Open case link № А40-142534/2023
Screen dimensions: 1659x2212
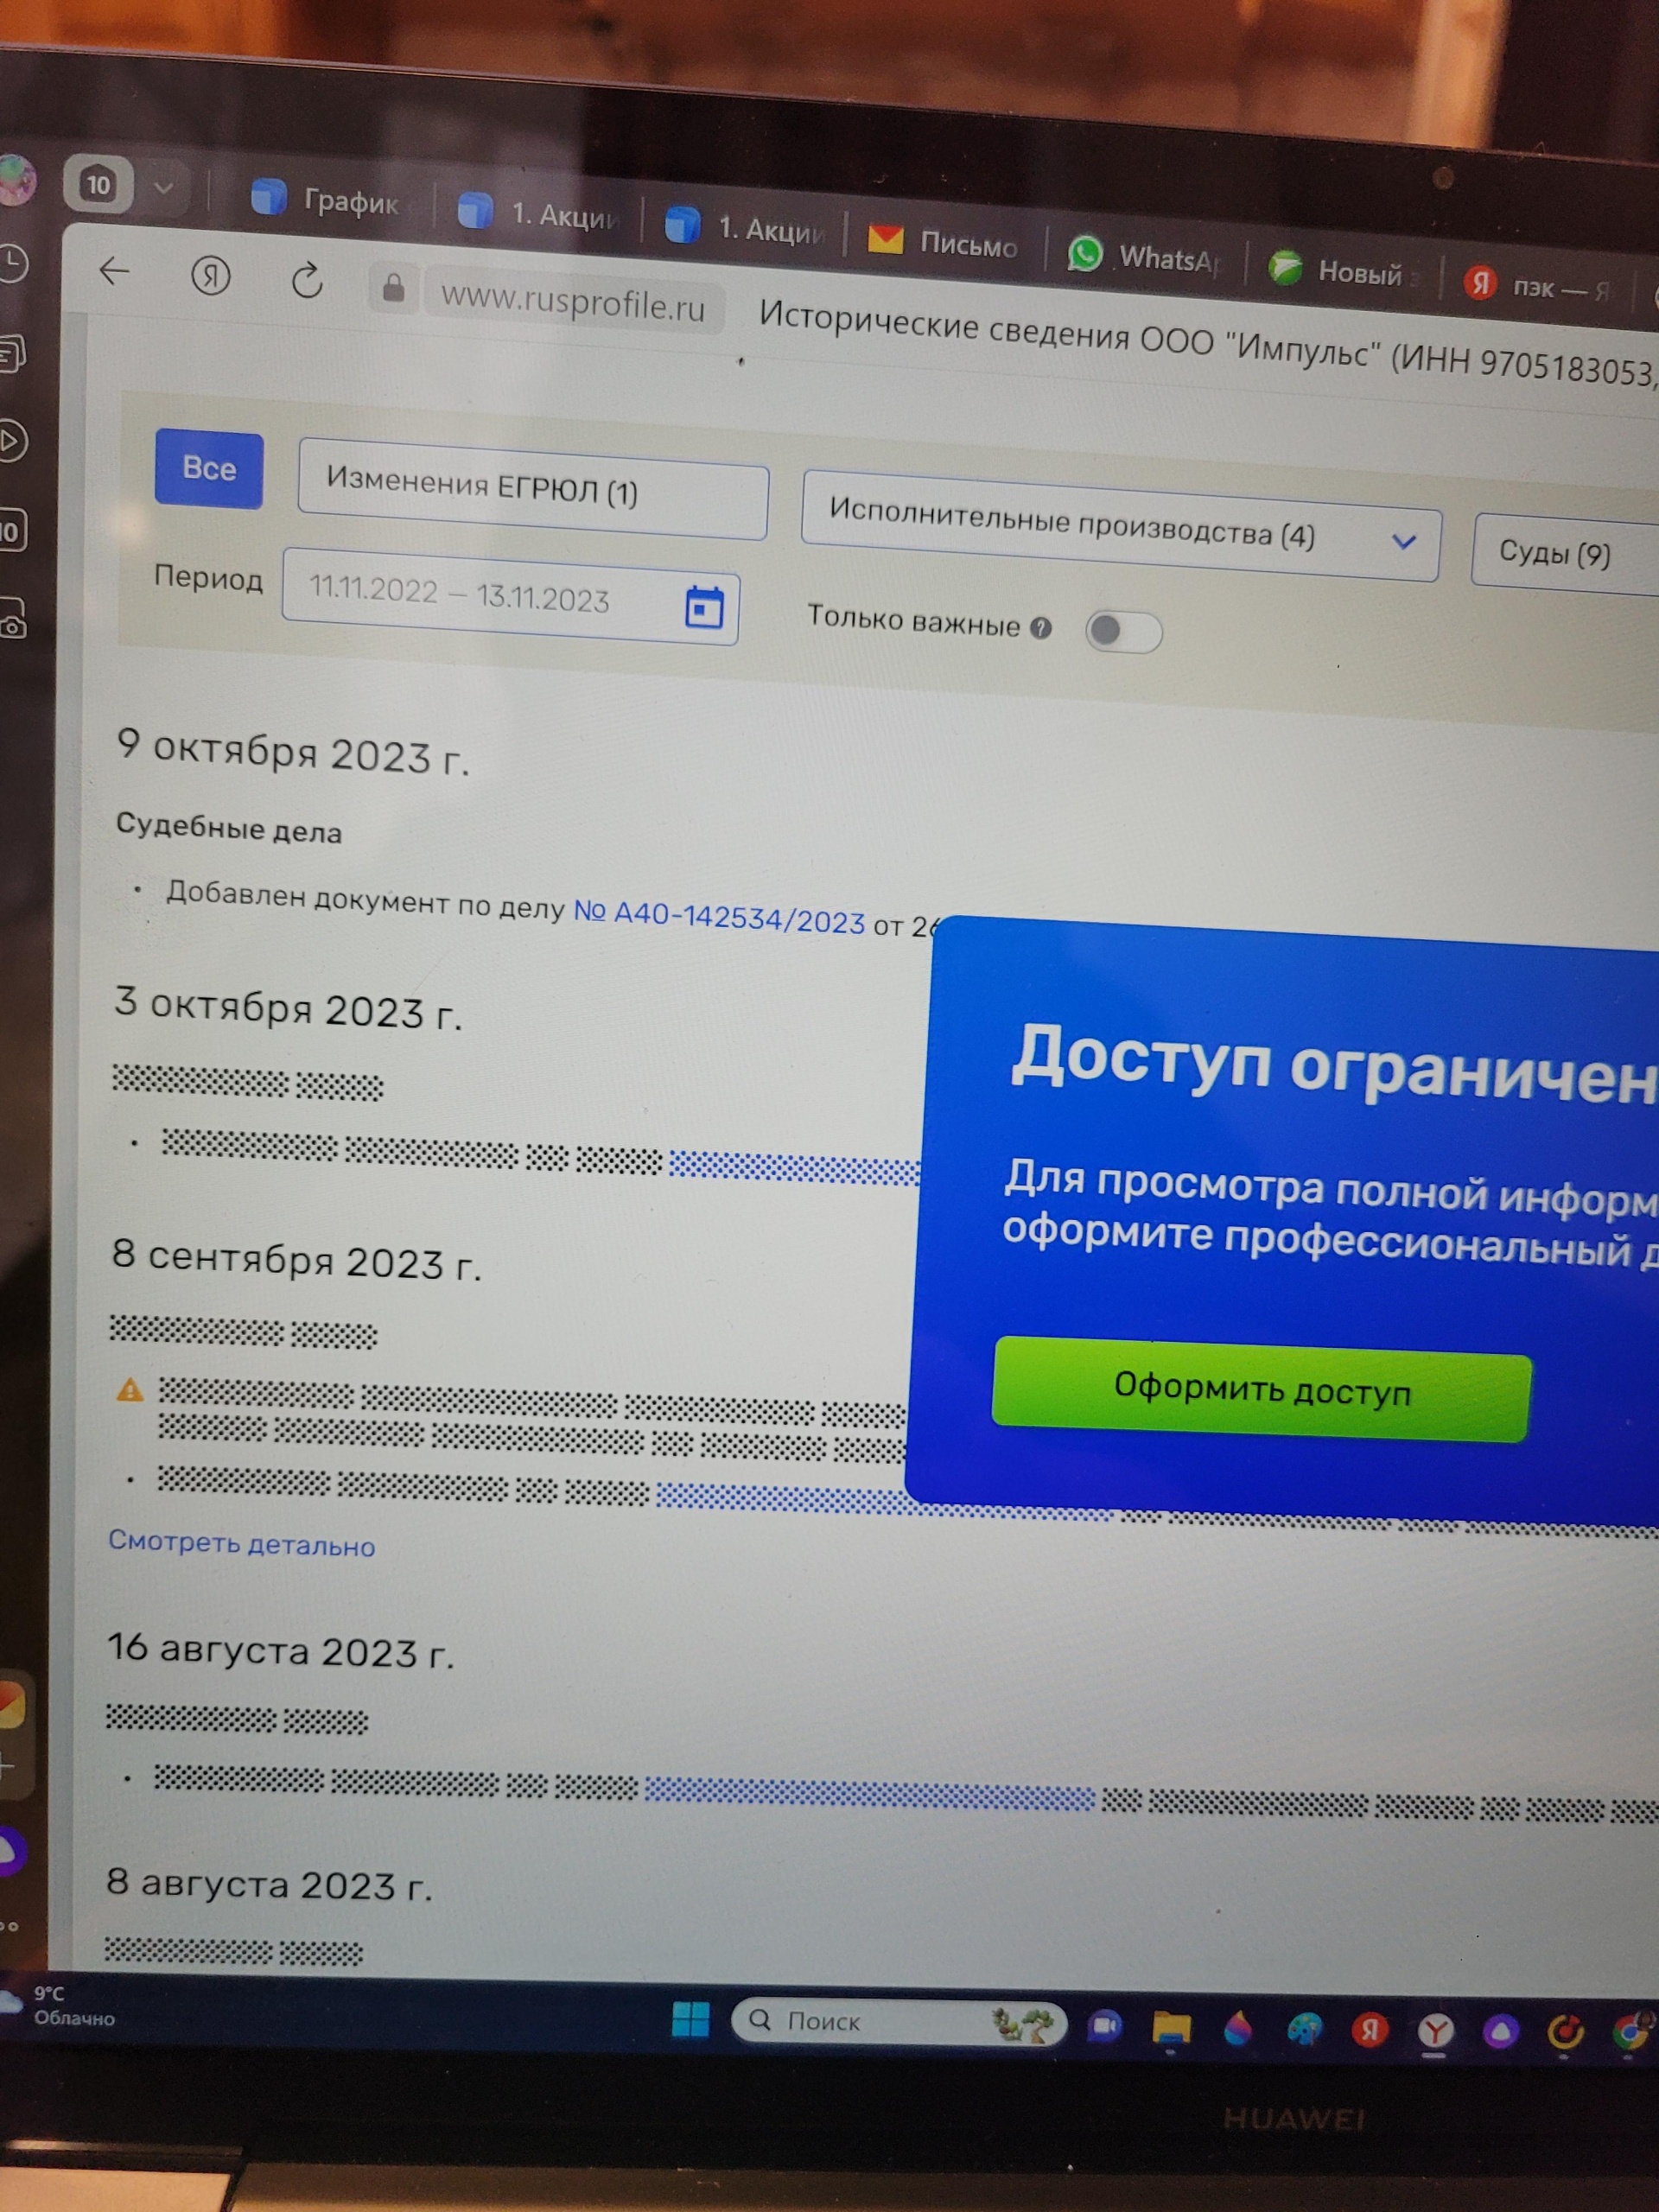point(719,916)
